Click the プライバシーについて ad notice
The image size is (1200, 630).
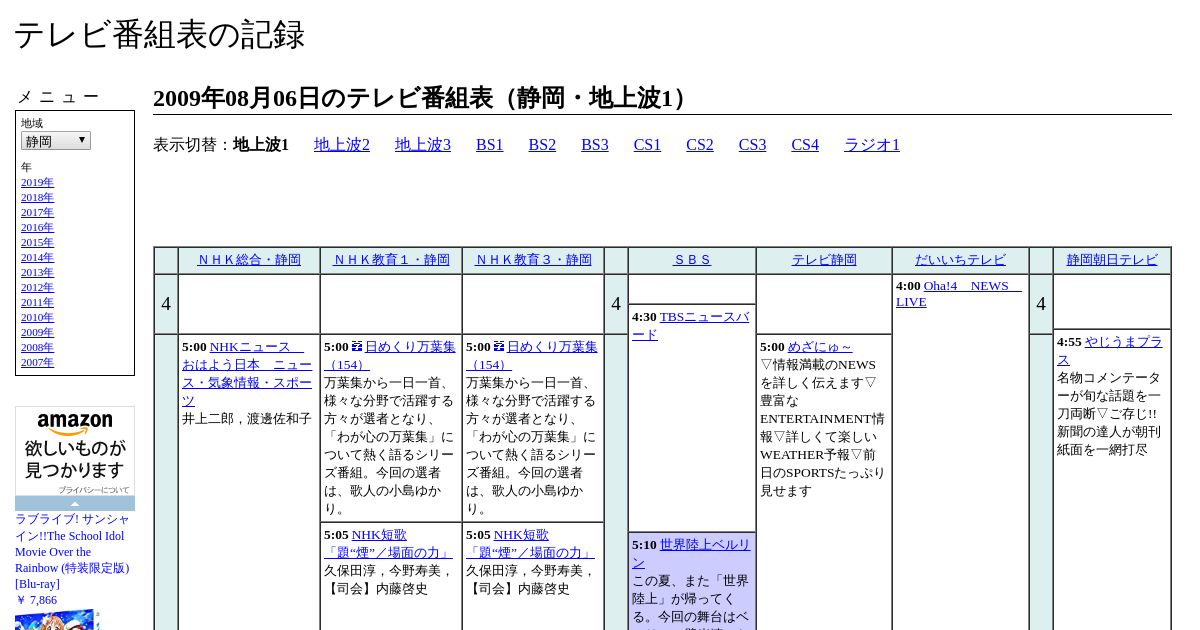pyautogui.click(x=94, y=490)
